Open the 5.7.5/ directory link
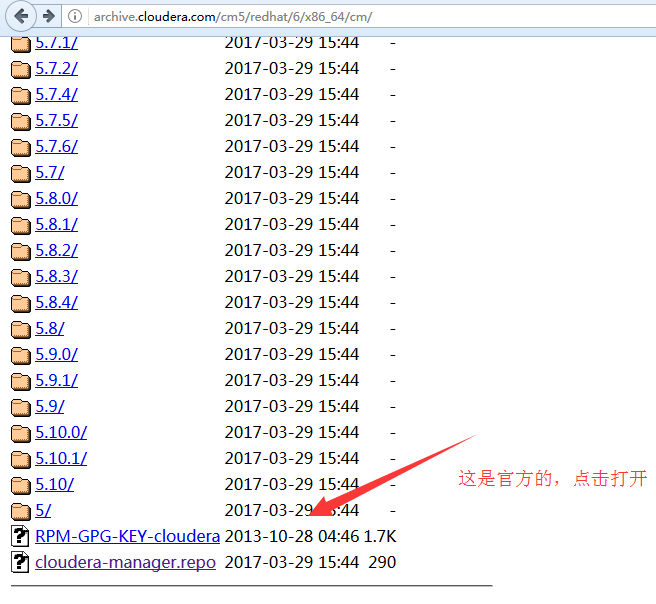Viewport: 656px width, 604px height. tap(56, 120)
